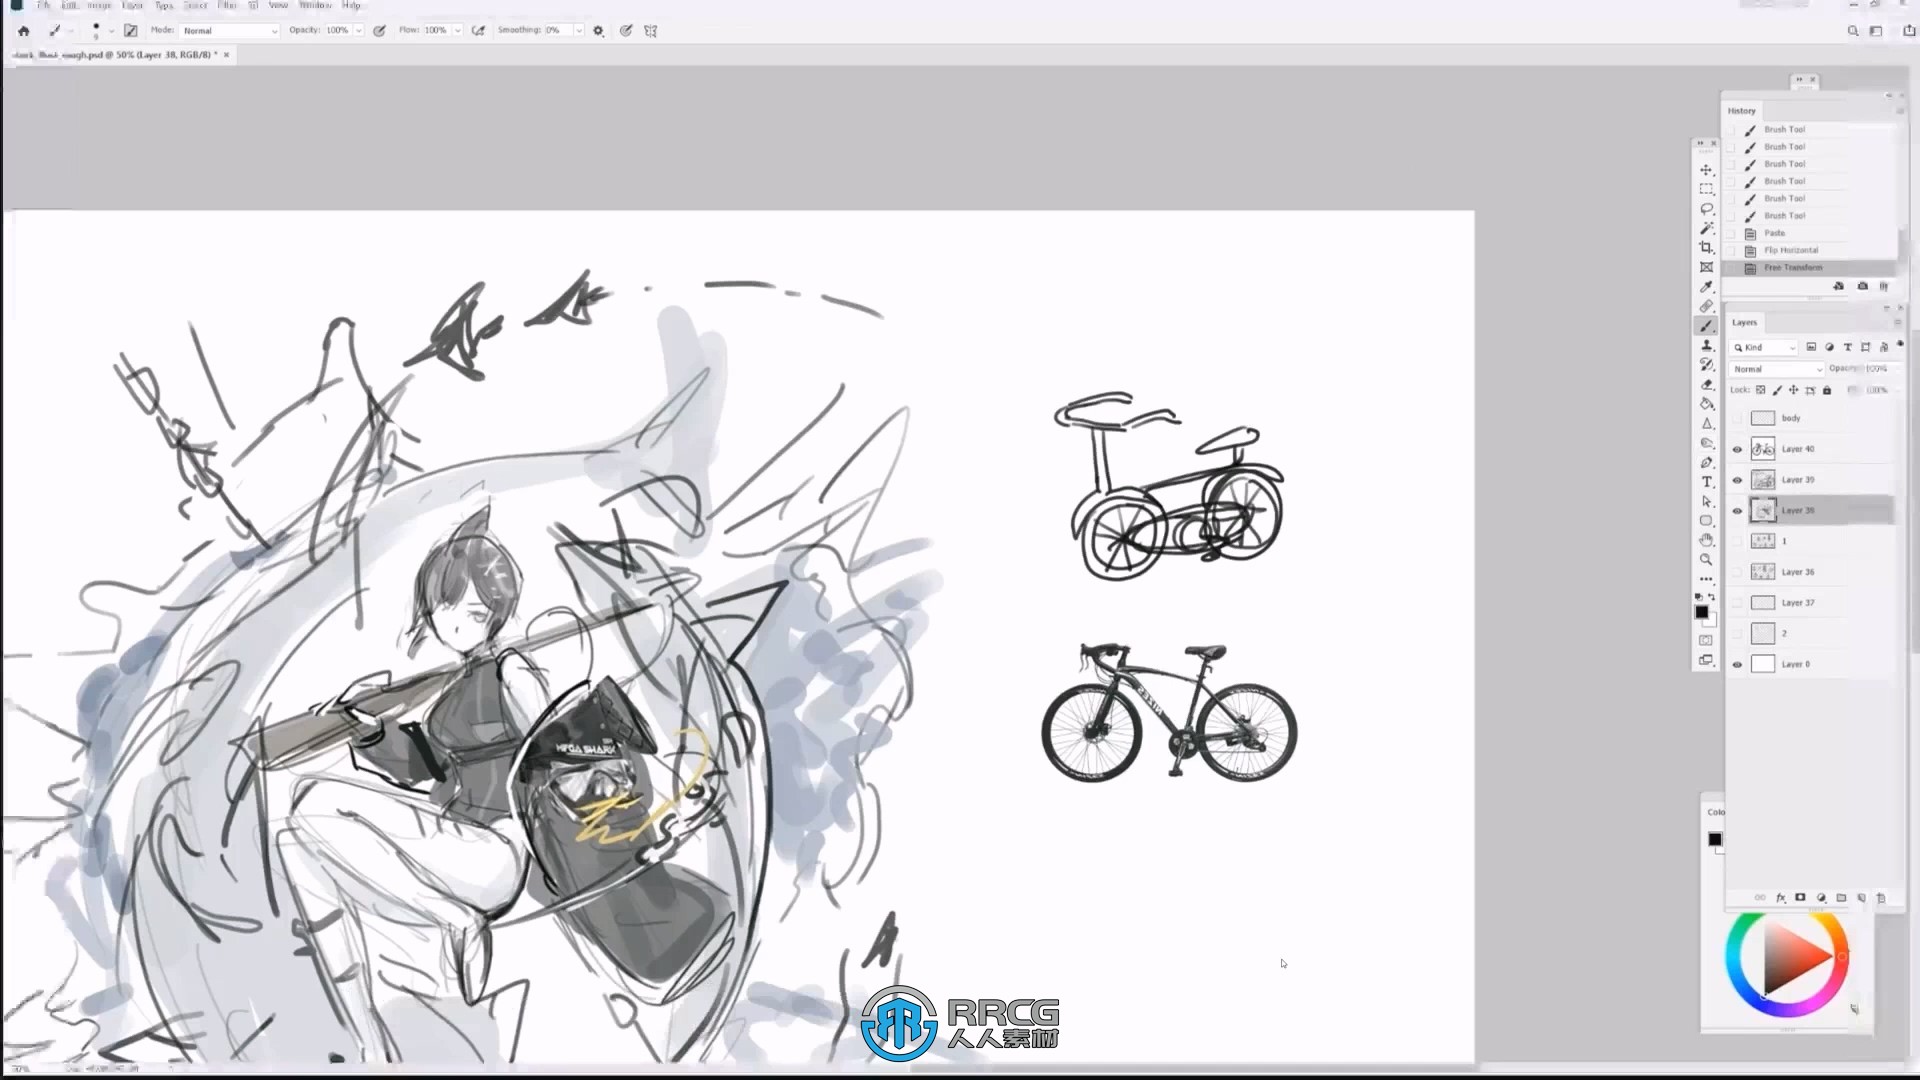
Task: Hide Layer 38
Action: pyautogui.click(x=1737, y=511)
